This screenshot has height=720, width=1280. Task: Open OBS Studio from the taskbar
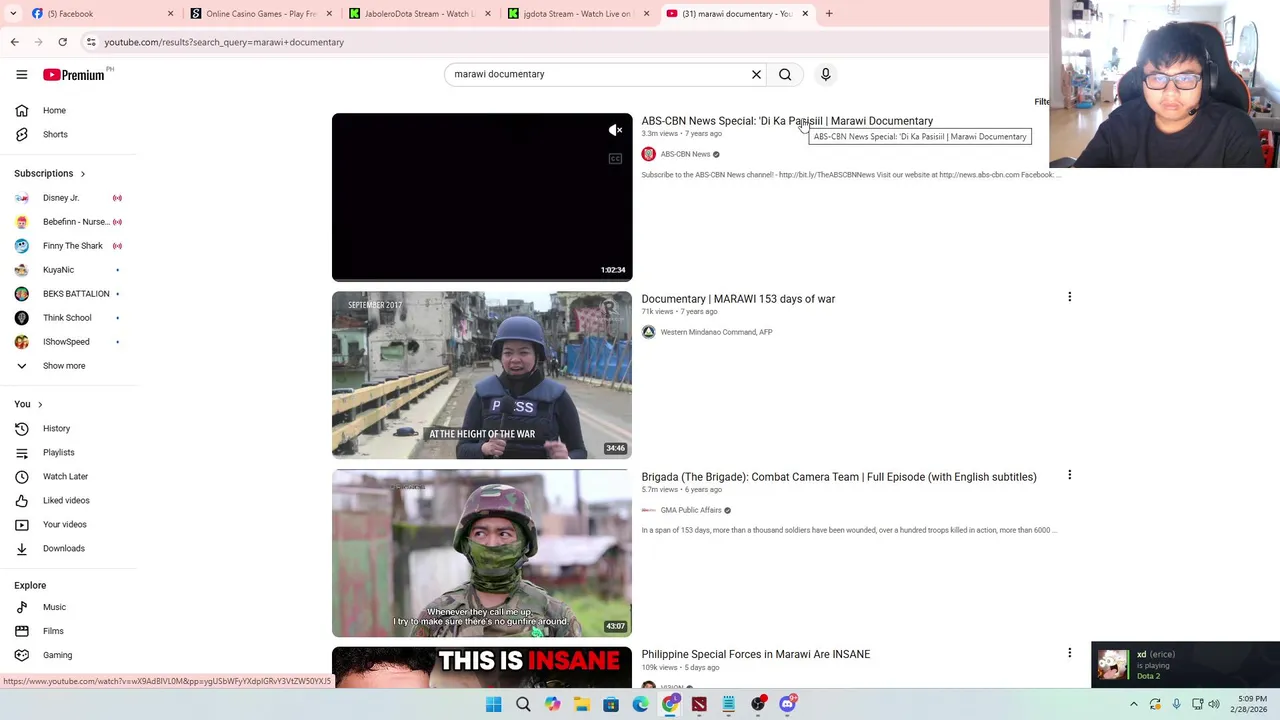tap(758, 704)
